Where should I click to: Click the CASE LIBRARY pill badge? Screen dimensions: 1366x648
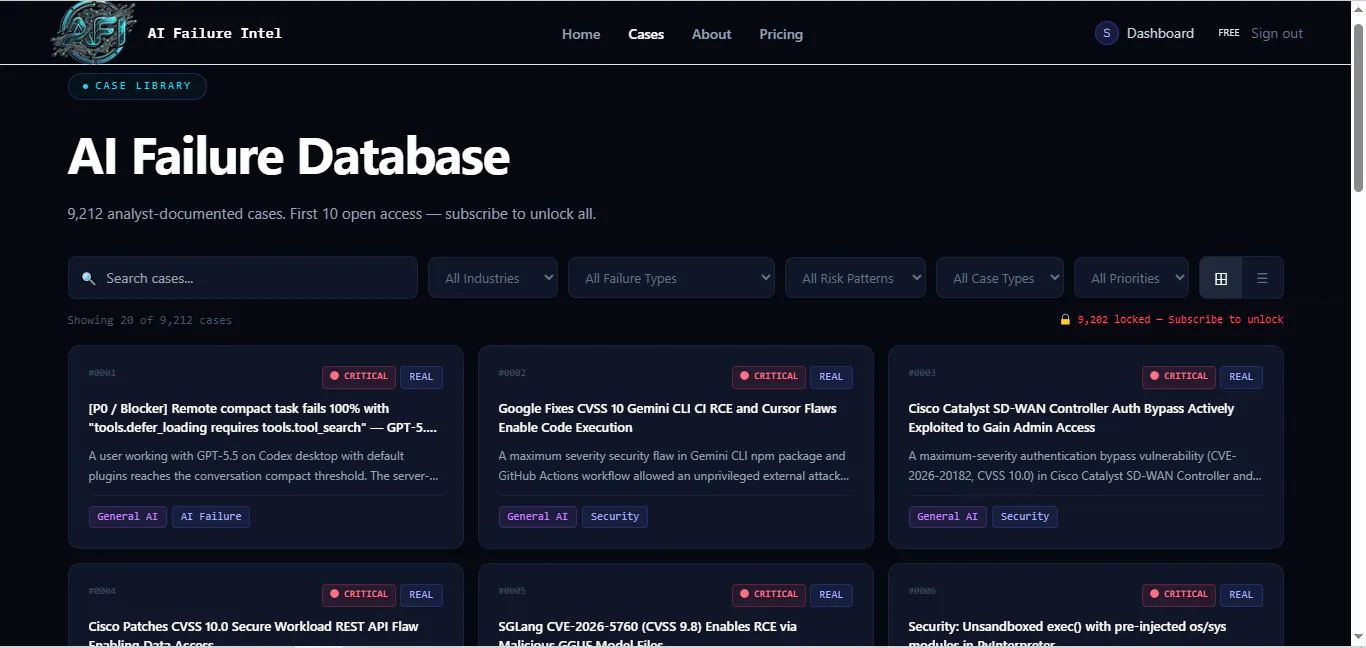(137, 86)
